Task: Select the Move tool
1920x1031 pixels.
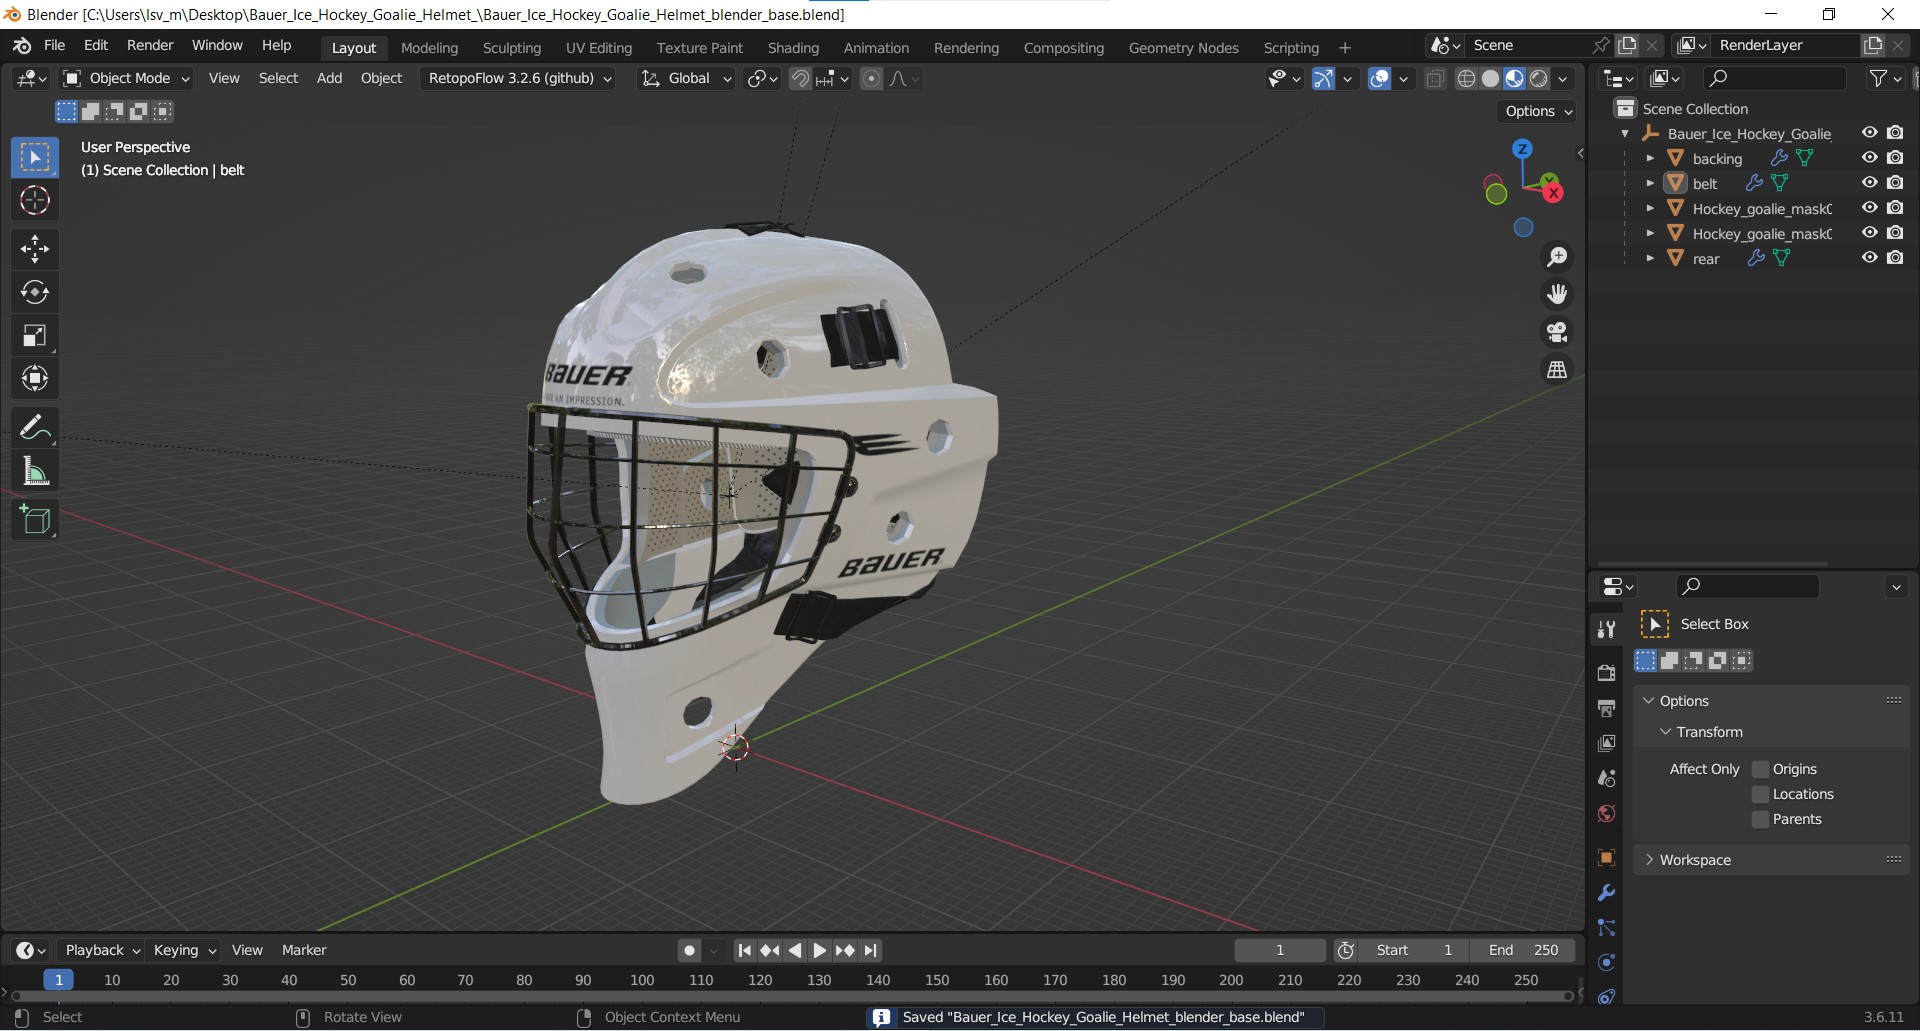Action: click(35, 249)
